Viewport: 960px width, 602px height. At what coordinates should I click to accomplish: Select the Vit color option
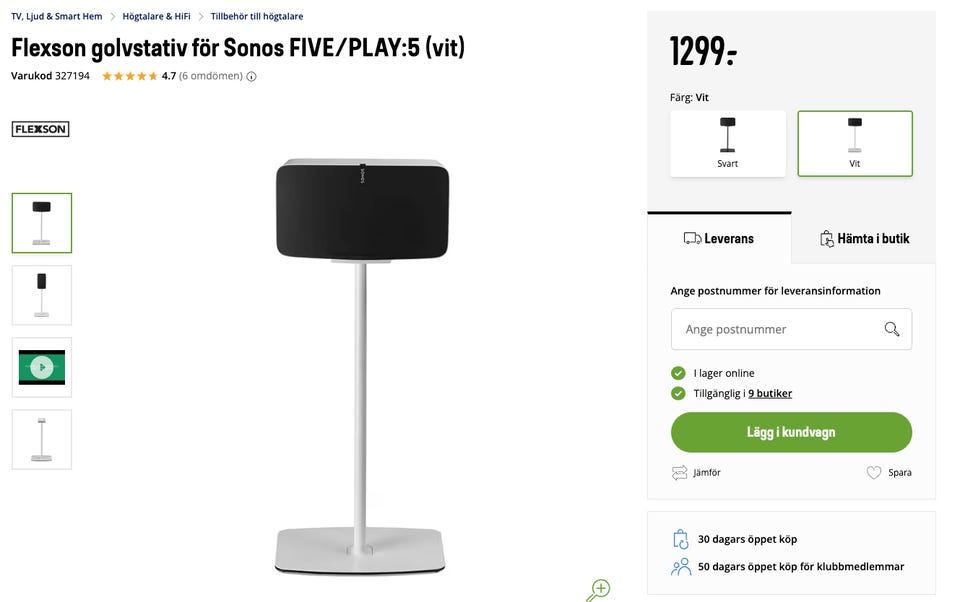855,143
